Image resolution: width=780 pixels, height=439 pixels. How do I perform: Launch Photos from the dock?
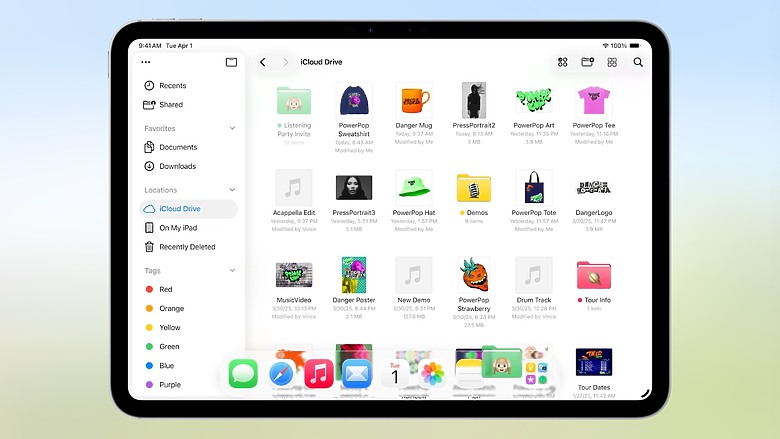(x=433, y=374)
